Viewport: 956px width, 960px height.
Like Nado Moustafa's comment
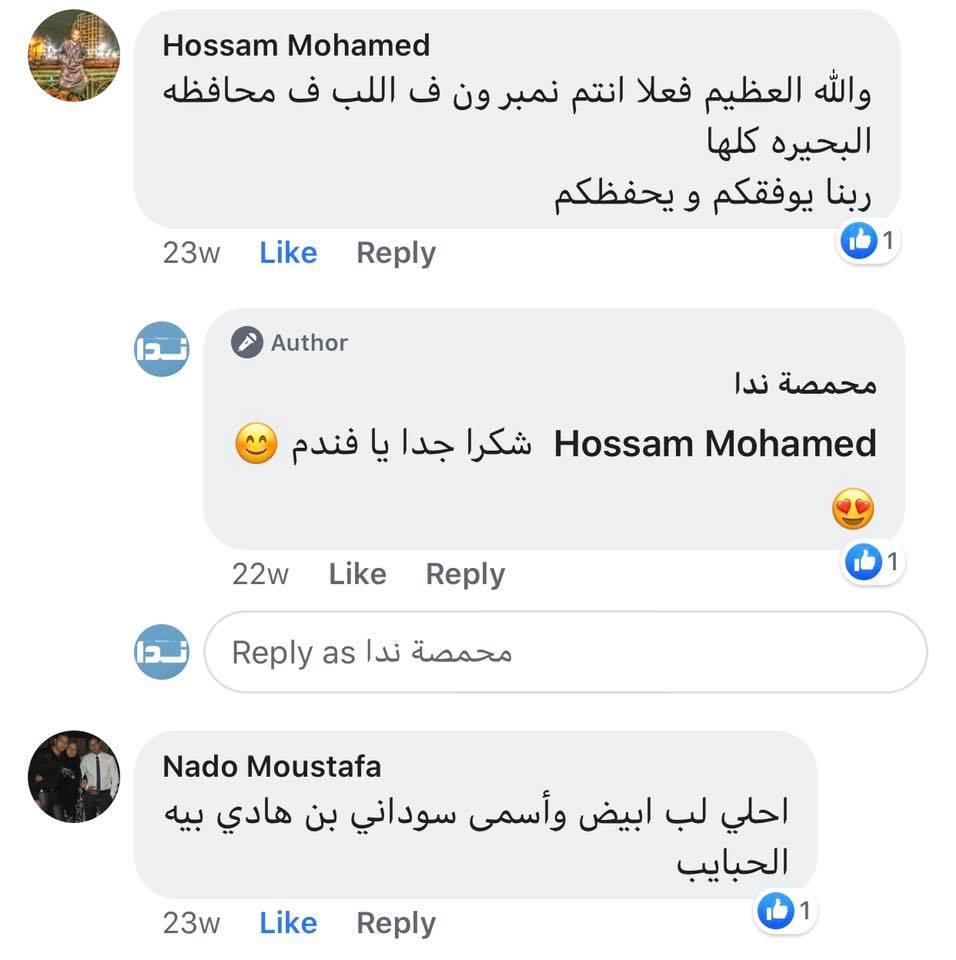pos(288,923)
